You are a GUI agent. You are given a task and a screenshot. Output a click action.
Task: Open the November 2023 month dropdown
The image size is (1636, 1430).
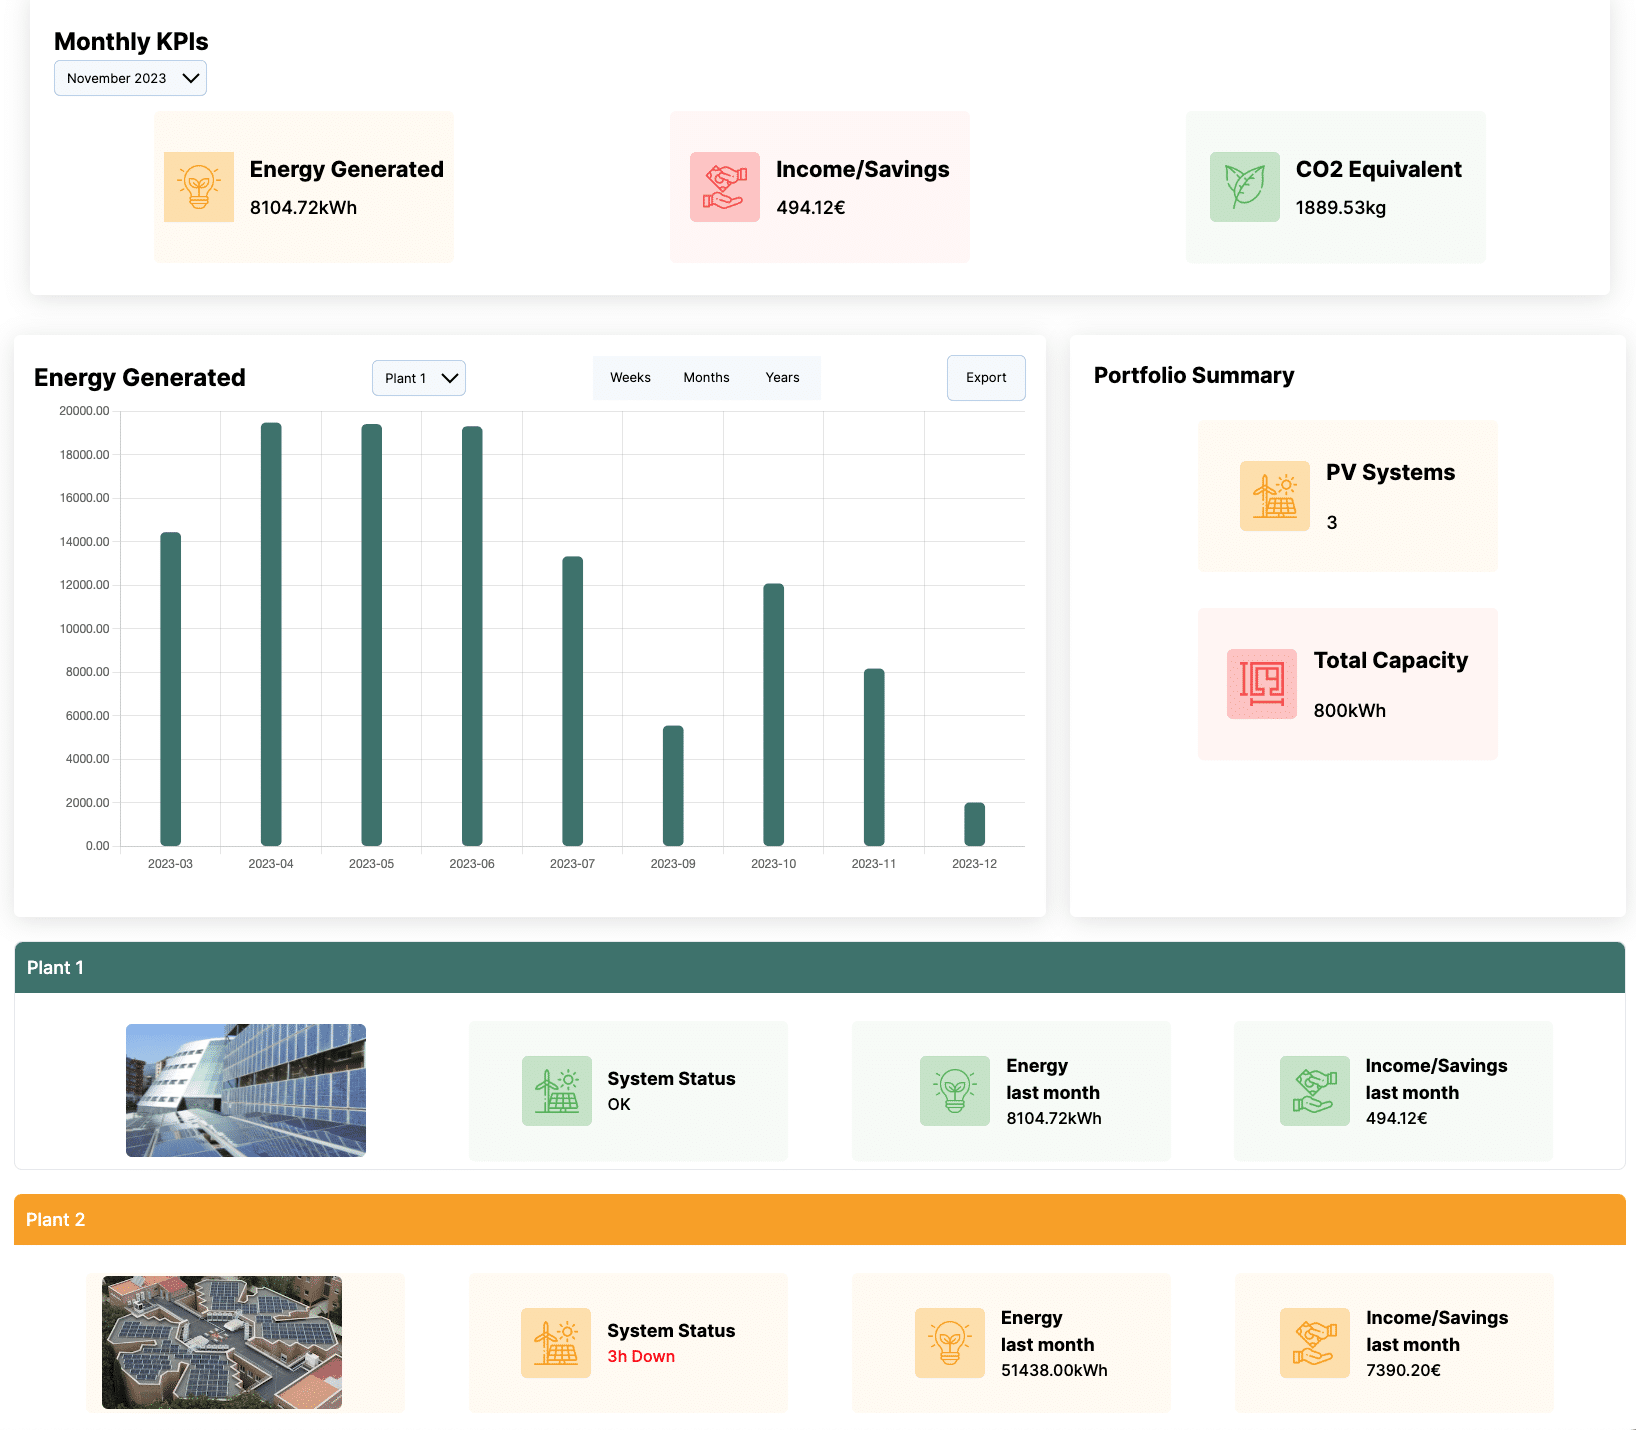point(130,78)
